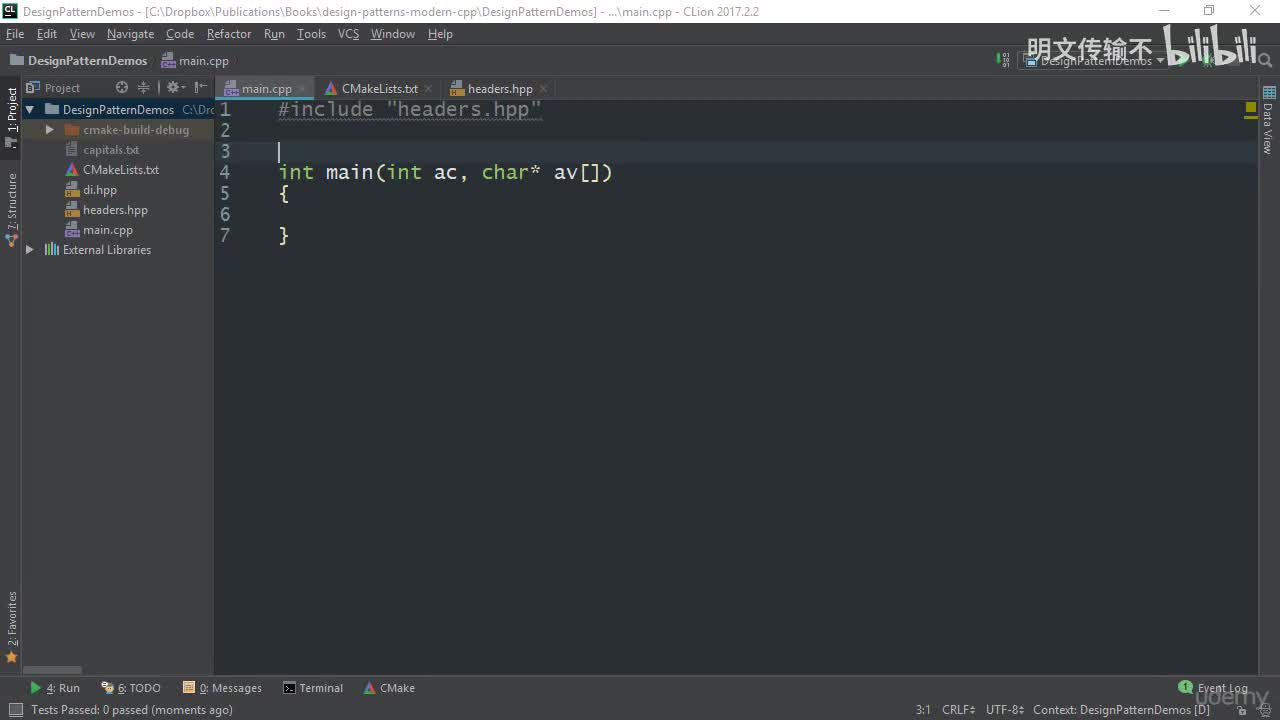The height and width of the screenshot is (720, 1280).
Task: Click the External Libraries bars icon
Action: click(x=52, y=250)
